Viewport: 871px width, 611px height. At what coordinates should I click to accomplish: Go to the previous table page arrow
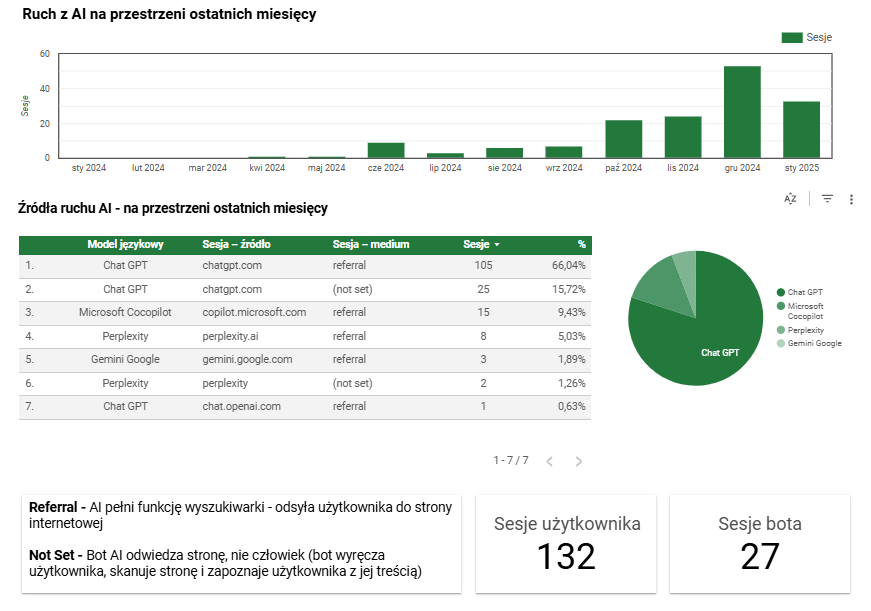click(549, 461)
